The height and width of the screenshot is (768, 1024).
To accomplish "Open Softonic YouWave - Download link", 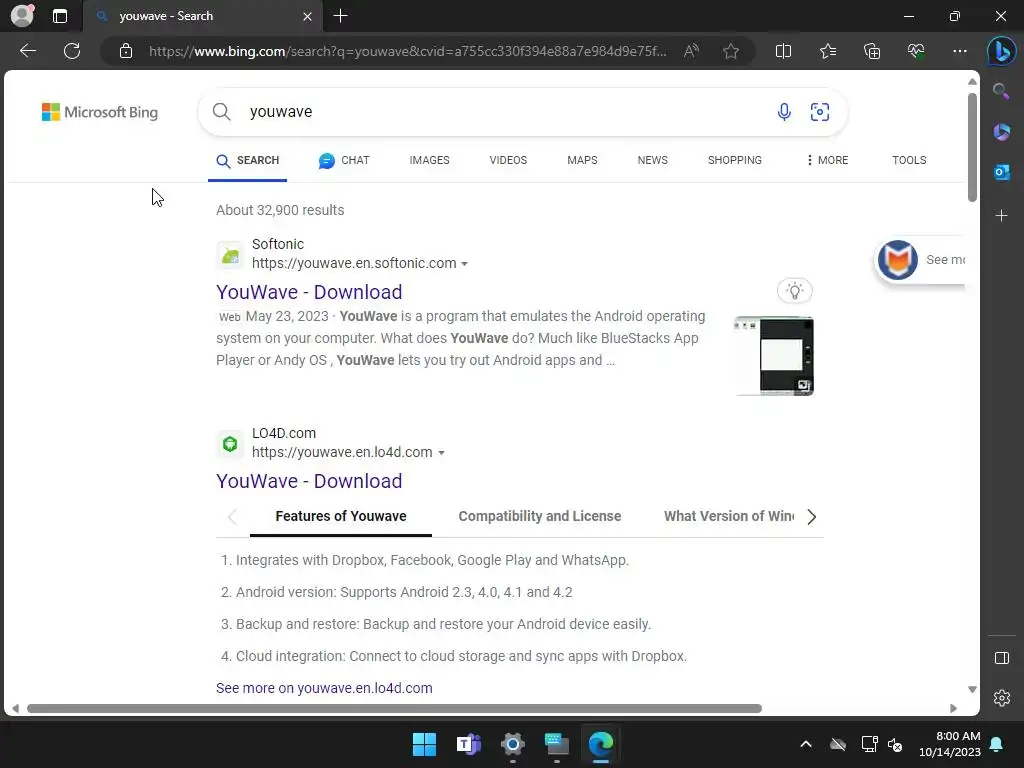I will pyautogui.click(x=309, y=292).
